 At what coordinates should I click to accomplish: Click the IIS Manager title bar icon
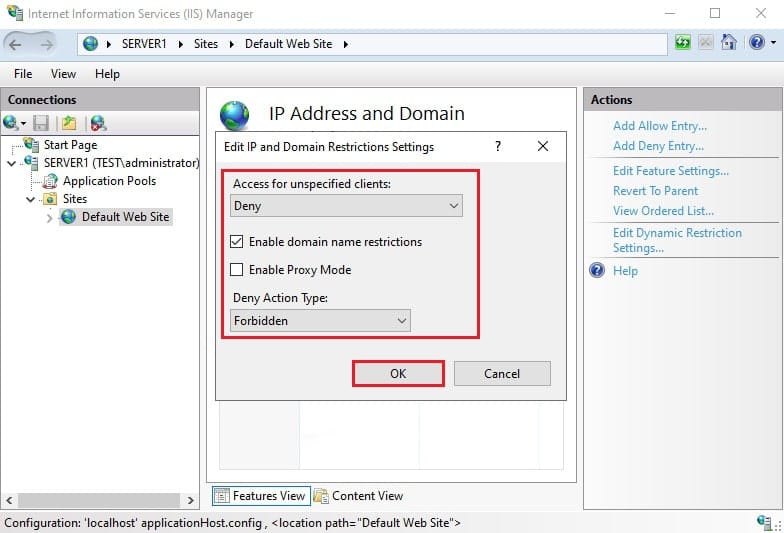coord(14,12)
